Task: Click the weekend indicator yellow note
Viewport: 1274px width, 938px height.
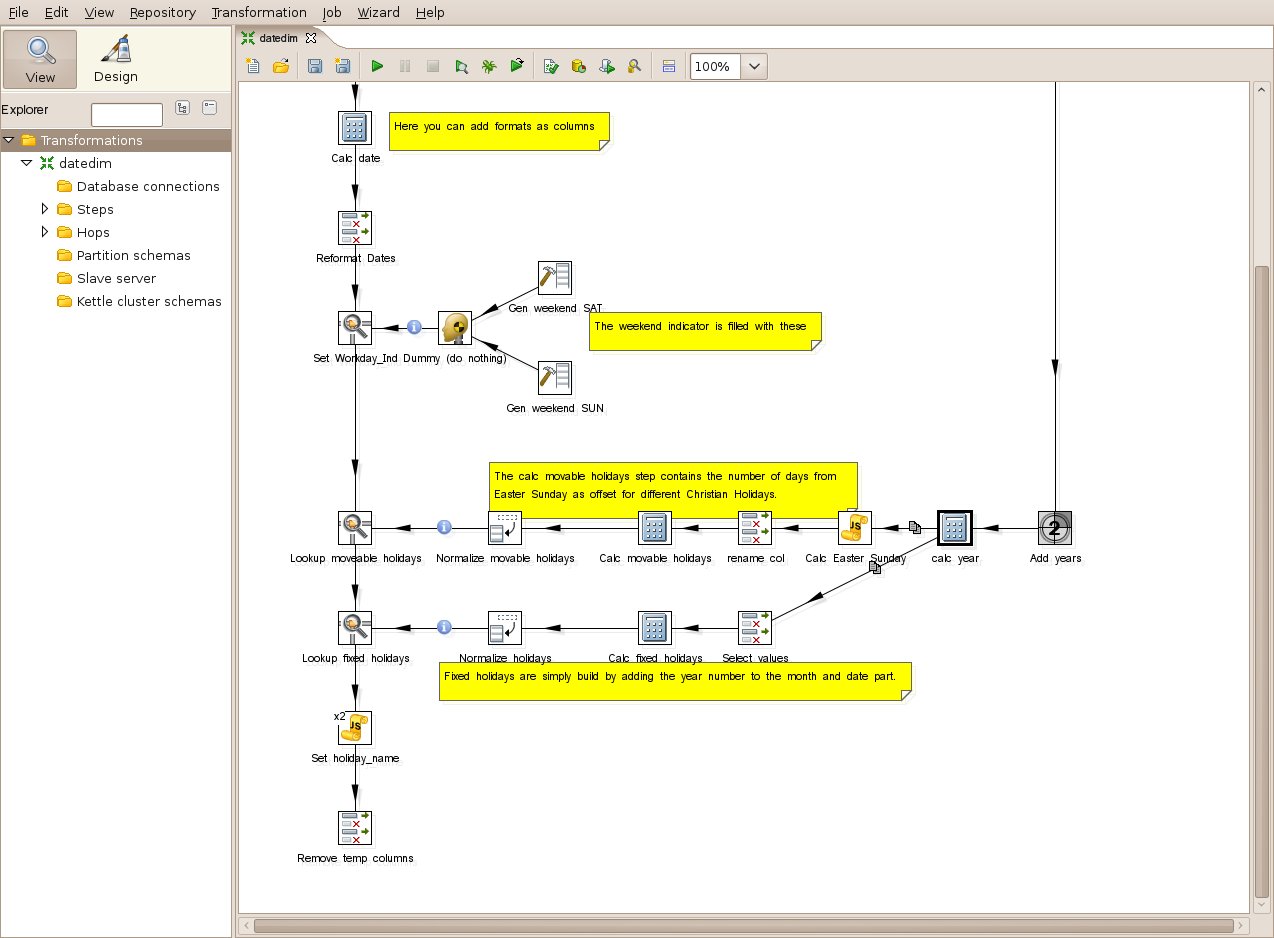Action: point(705,331)
